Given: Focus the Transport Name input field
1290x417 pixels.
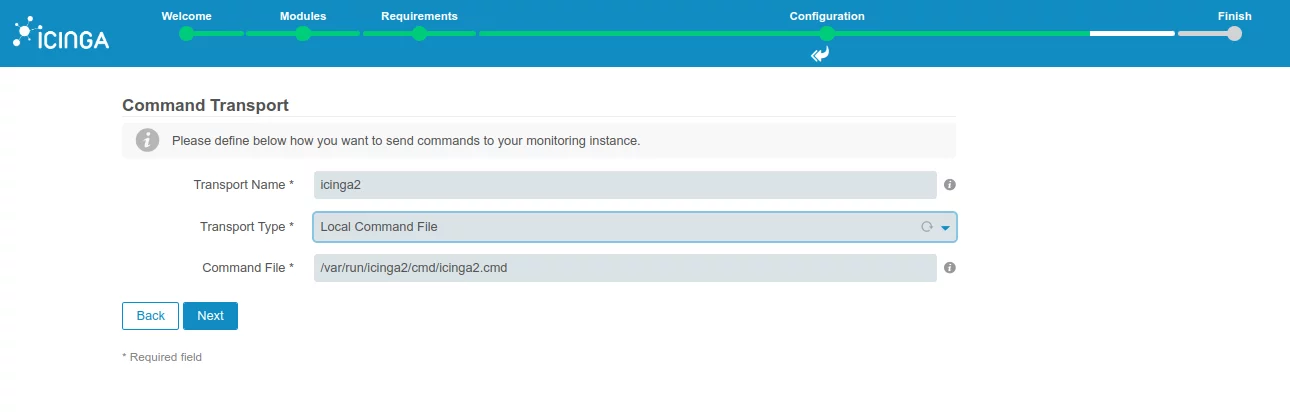Looking at the screenshot, I should pos(625,185).
